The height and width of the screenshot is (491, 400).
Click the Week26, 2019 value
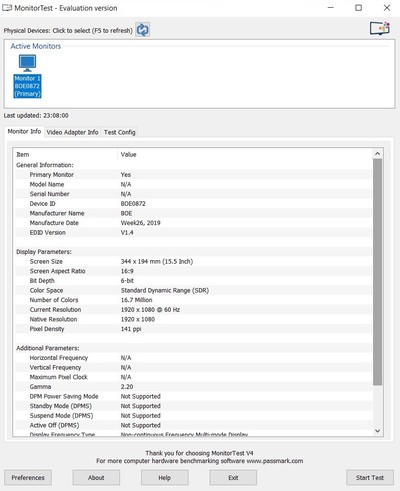point(140,223)
